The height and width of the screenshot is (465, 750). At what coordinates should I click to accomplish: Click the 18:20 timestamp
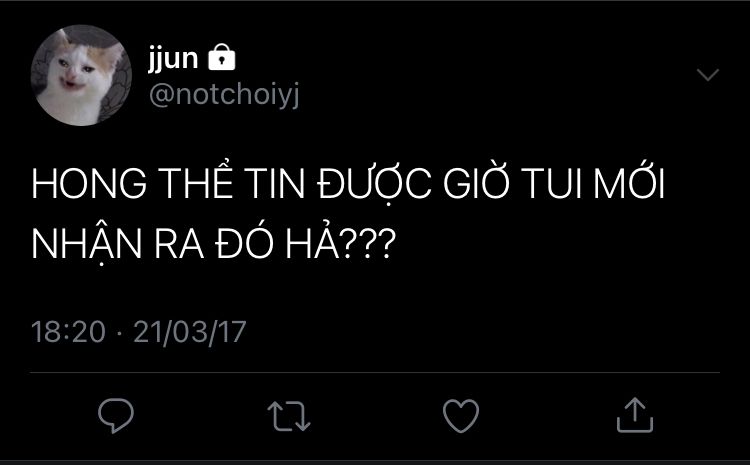click(68, 332)
